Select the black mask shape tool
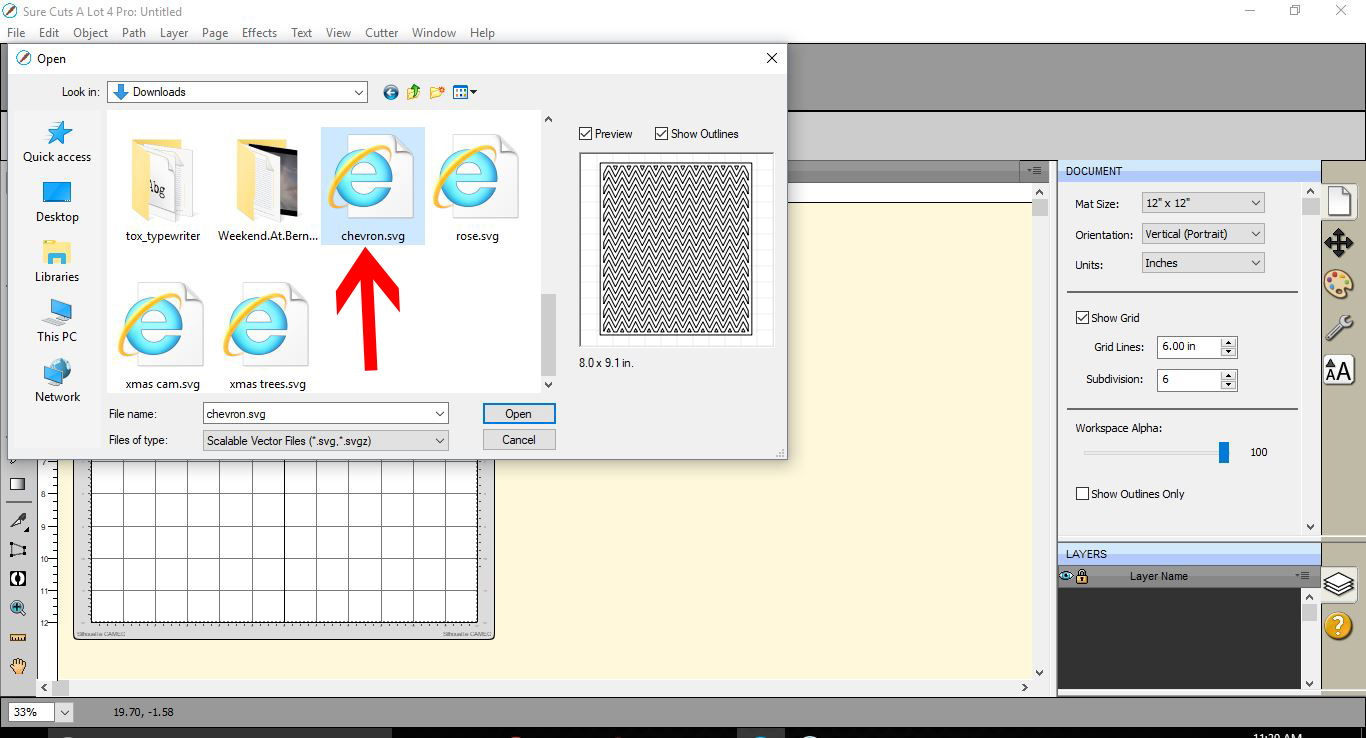 pos(18,578)
